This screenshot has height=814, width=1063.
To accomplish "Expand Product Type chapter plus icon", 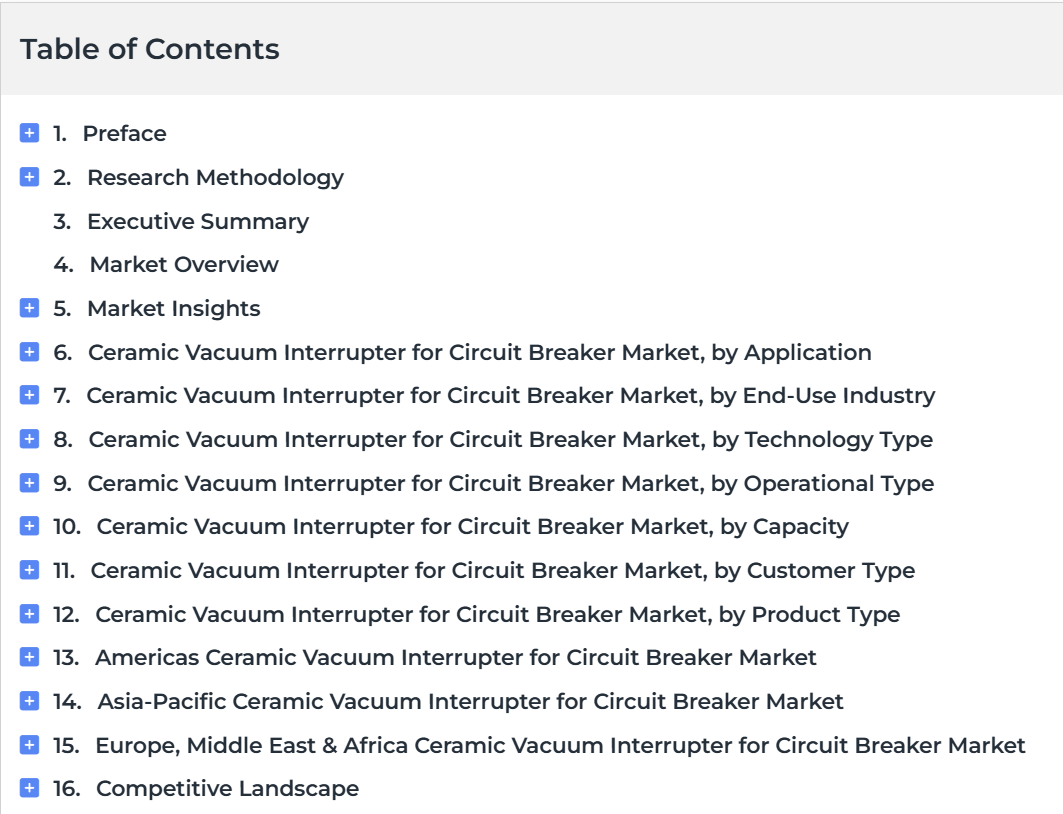I will 29,613.
